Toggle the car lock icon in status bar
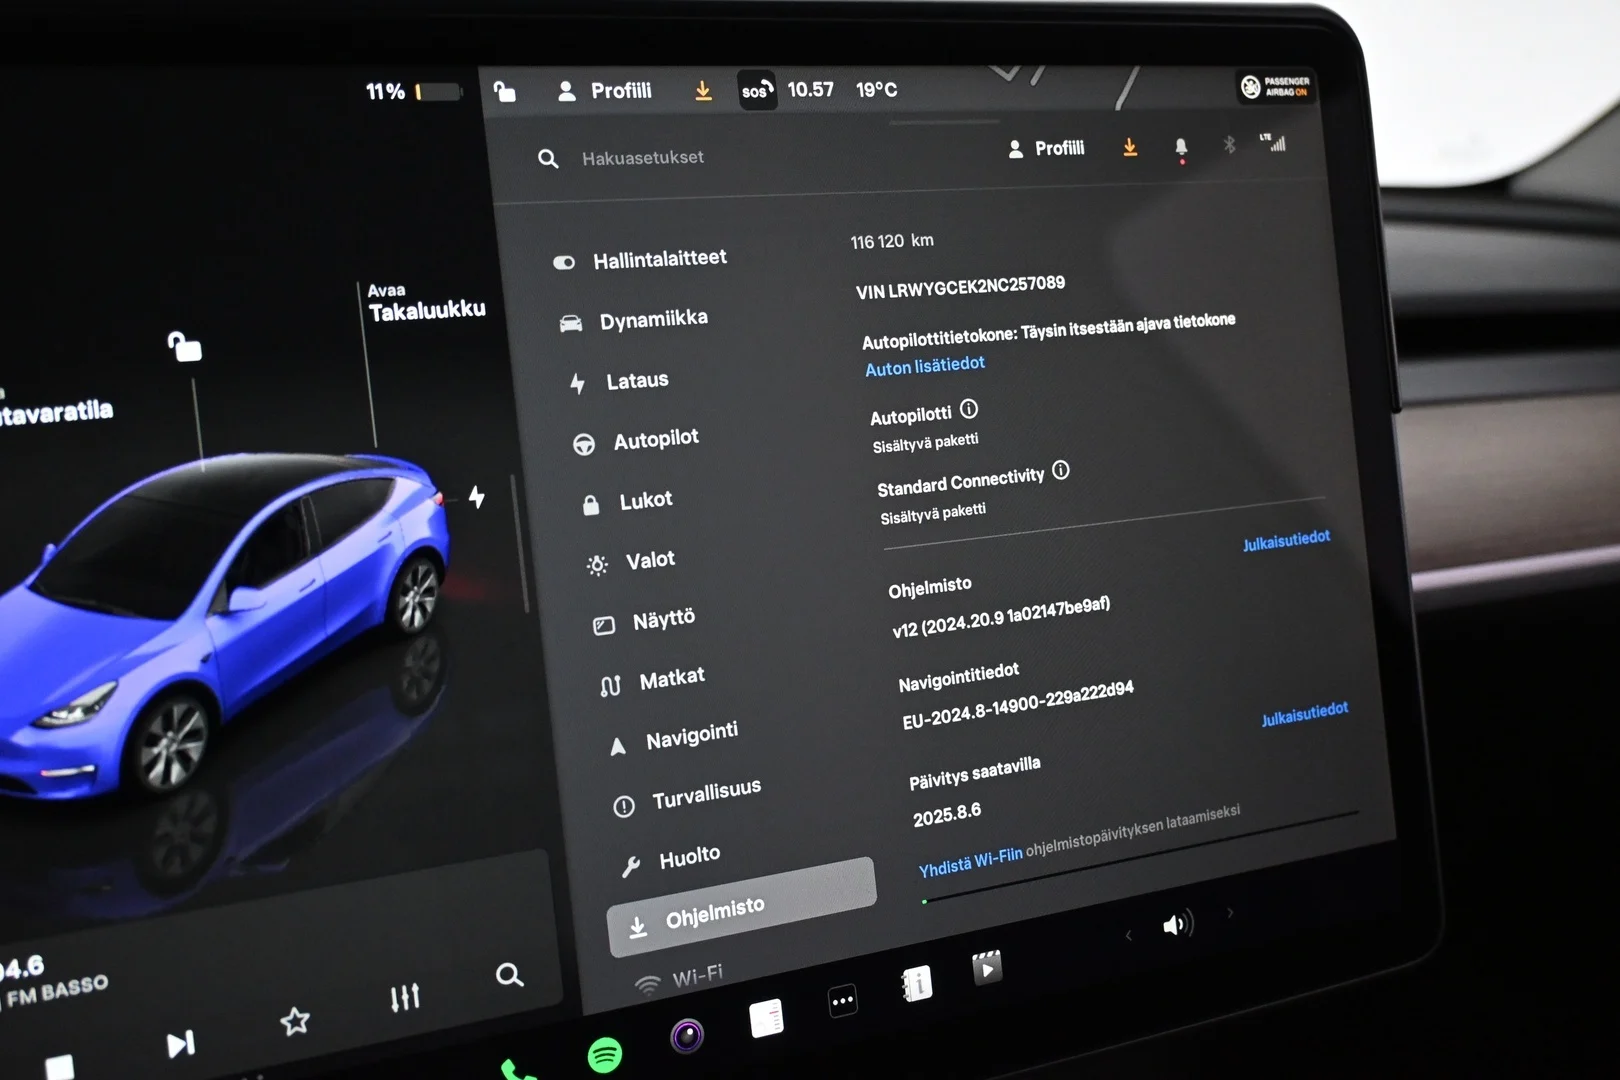Screen dimensions: 1620x1080 505,91
